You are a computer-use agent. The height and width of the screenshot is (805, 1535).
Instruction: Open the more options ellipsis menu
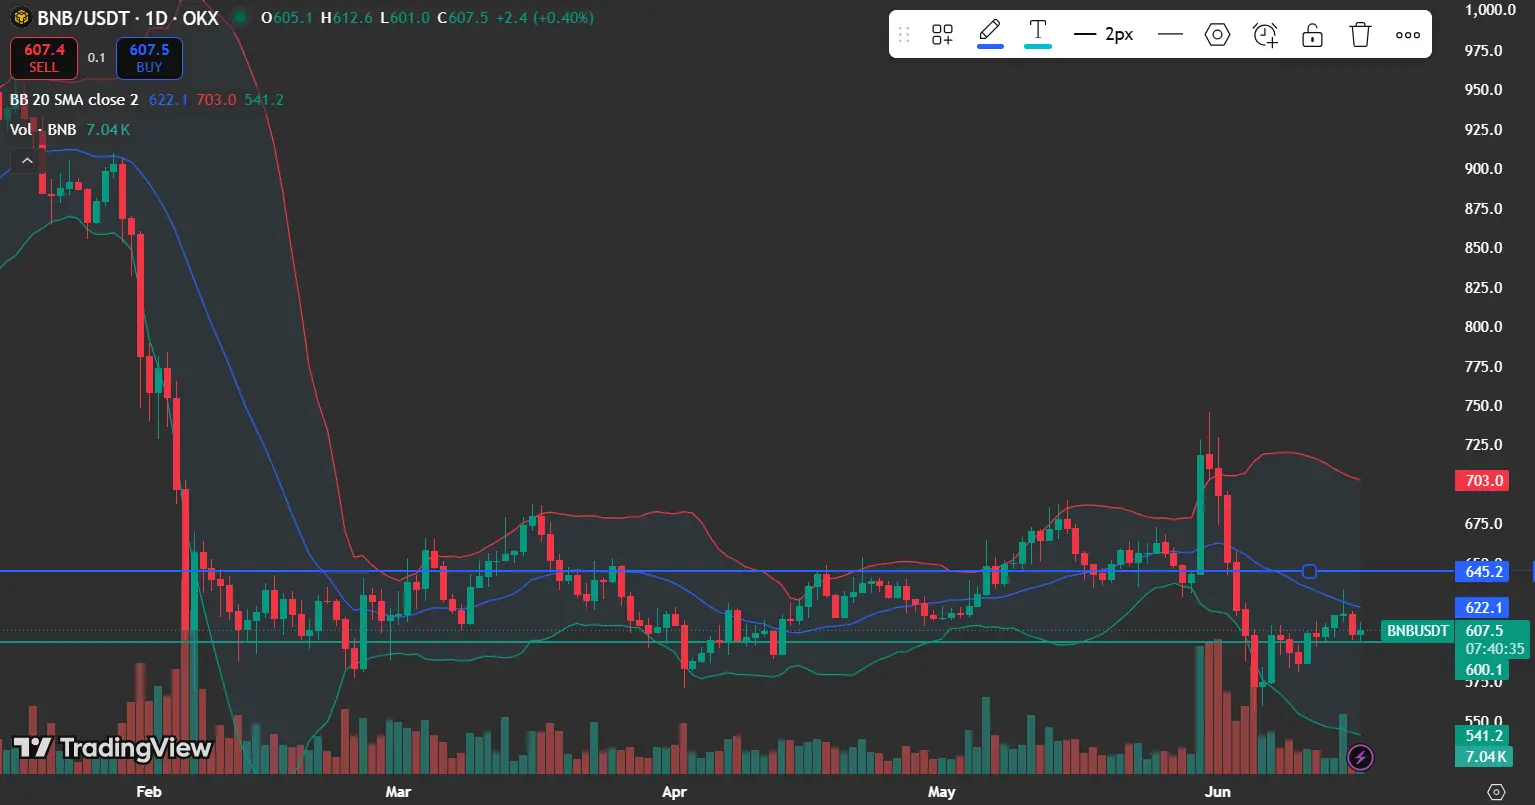point(1408,35)
